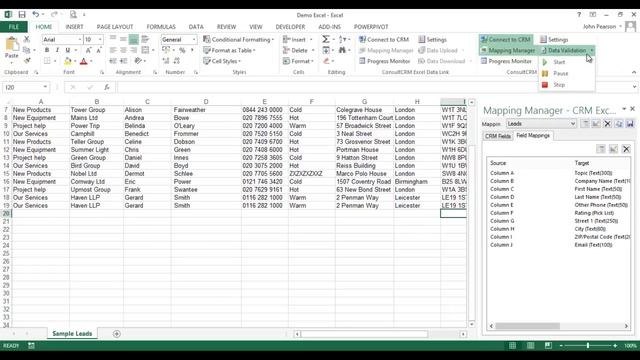Click the Undo arrow icon
This screenshot has height=360, width=640.
[36, 15]
